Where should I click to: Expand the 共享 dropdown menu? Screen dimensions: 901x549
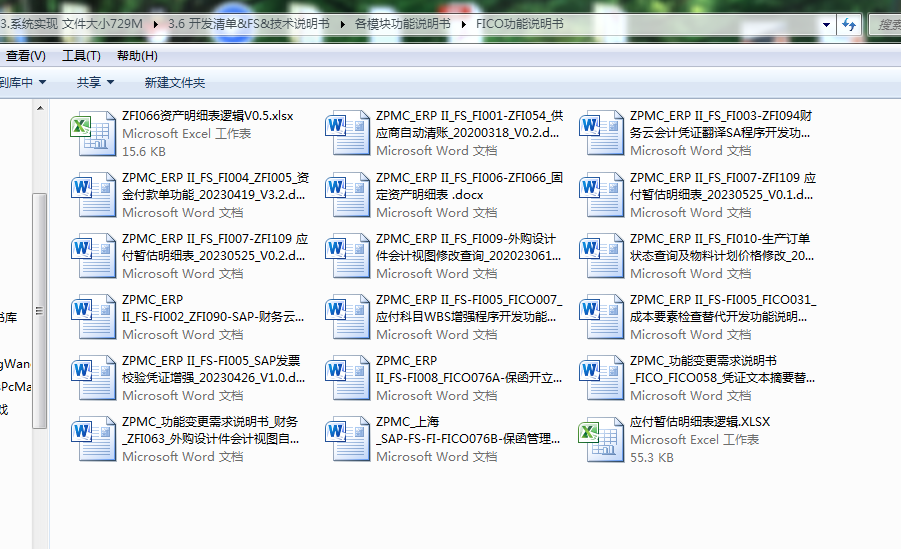click(x=95, y=83)
